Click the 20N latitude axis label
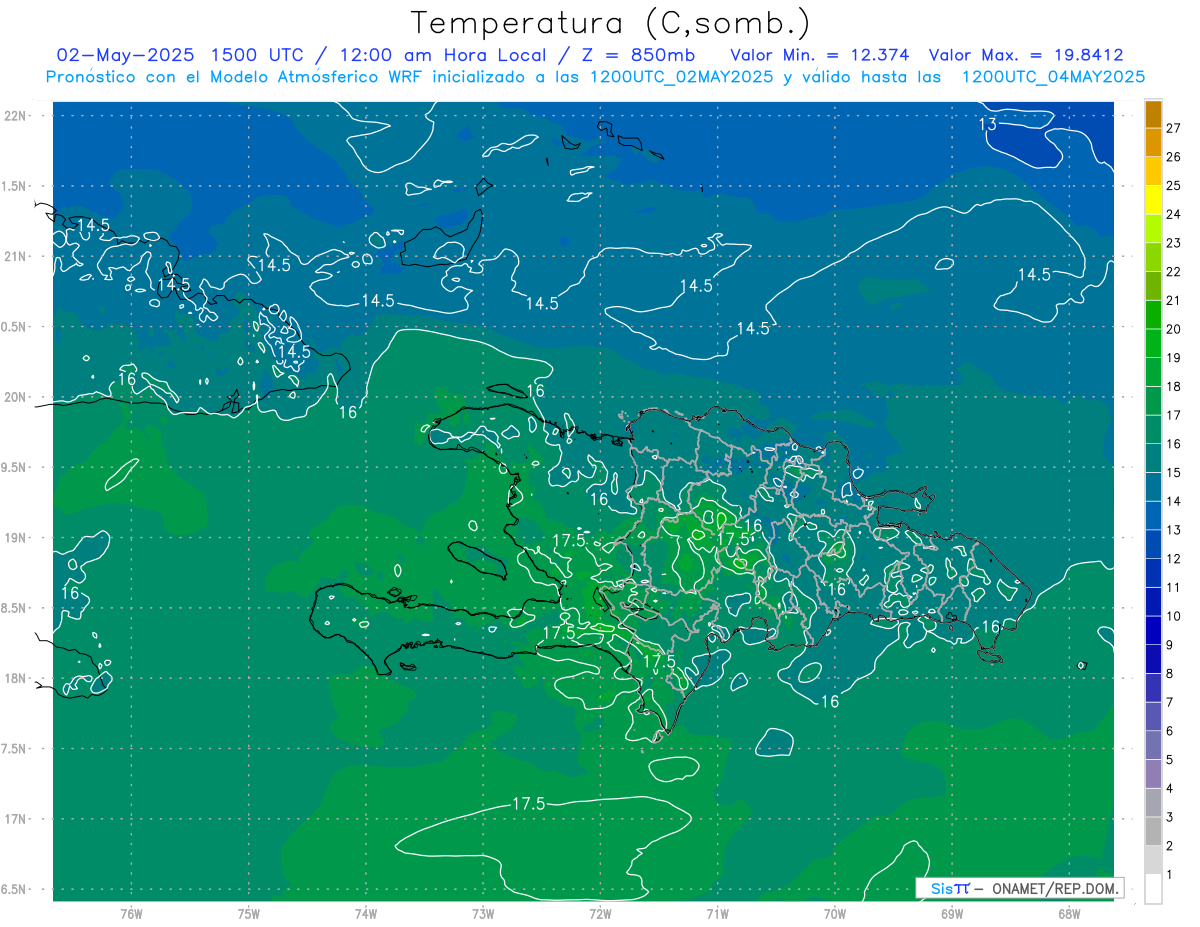 [x=15, y=397]
